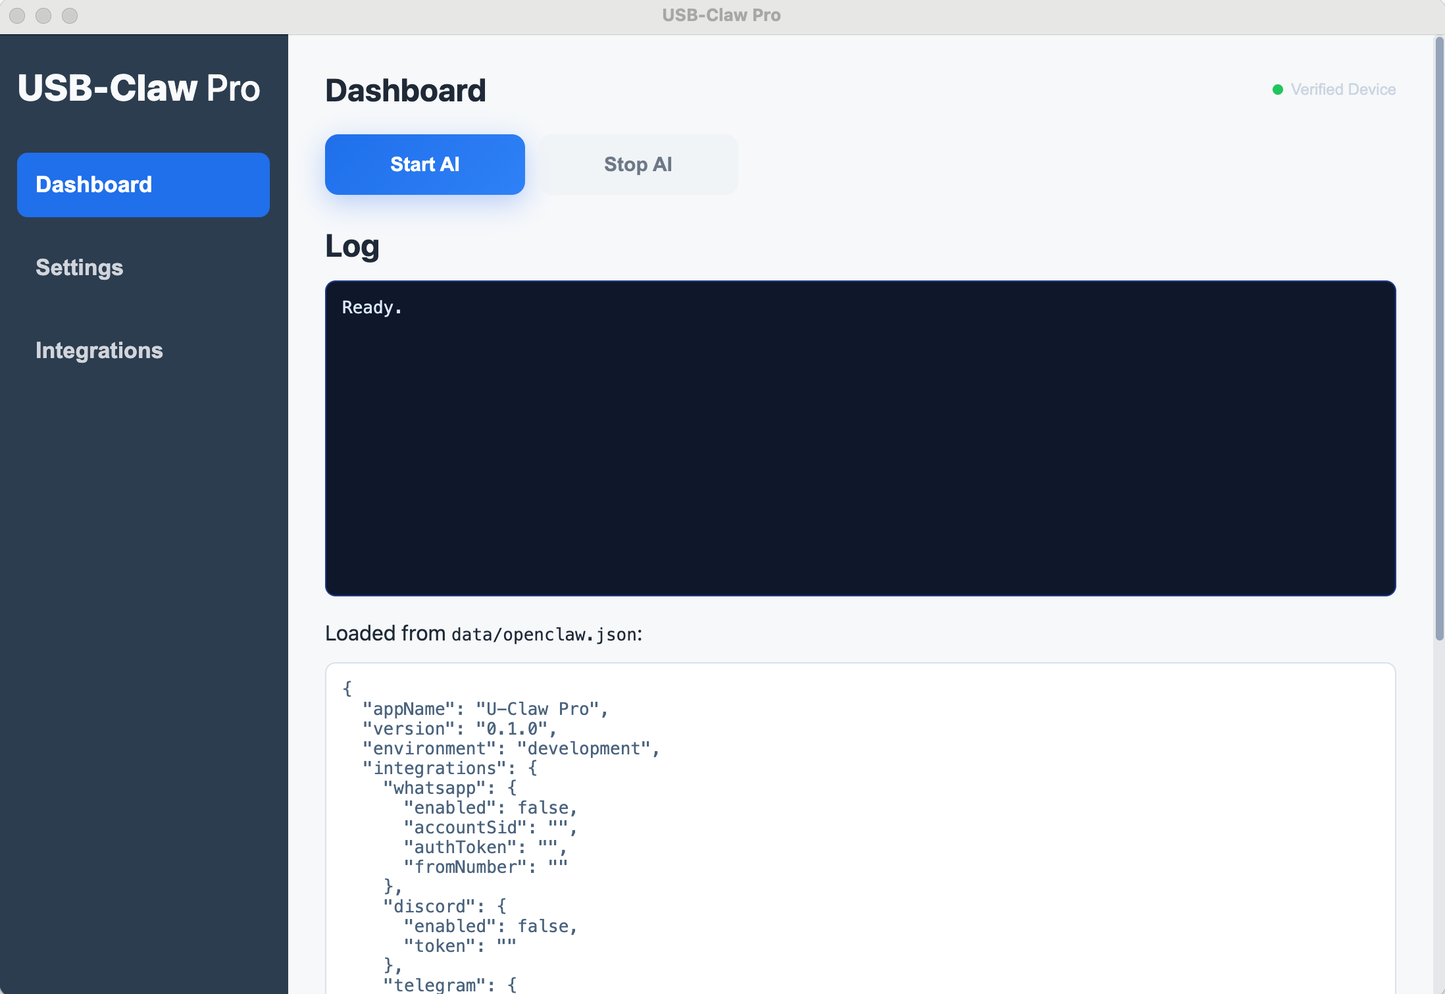Minimize the USB-Claw Pro window
Image resolution: width=1445 pixels, height=994 pixels.
(43, 15)
